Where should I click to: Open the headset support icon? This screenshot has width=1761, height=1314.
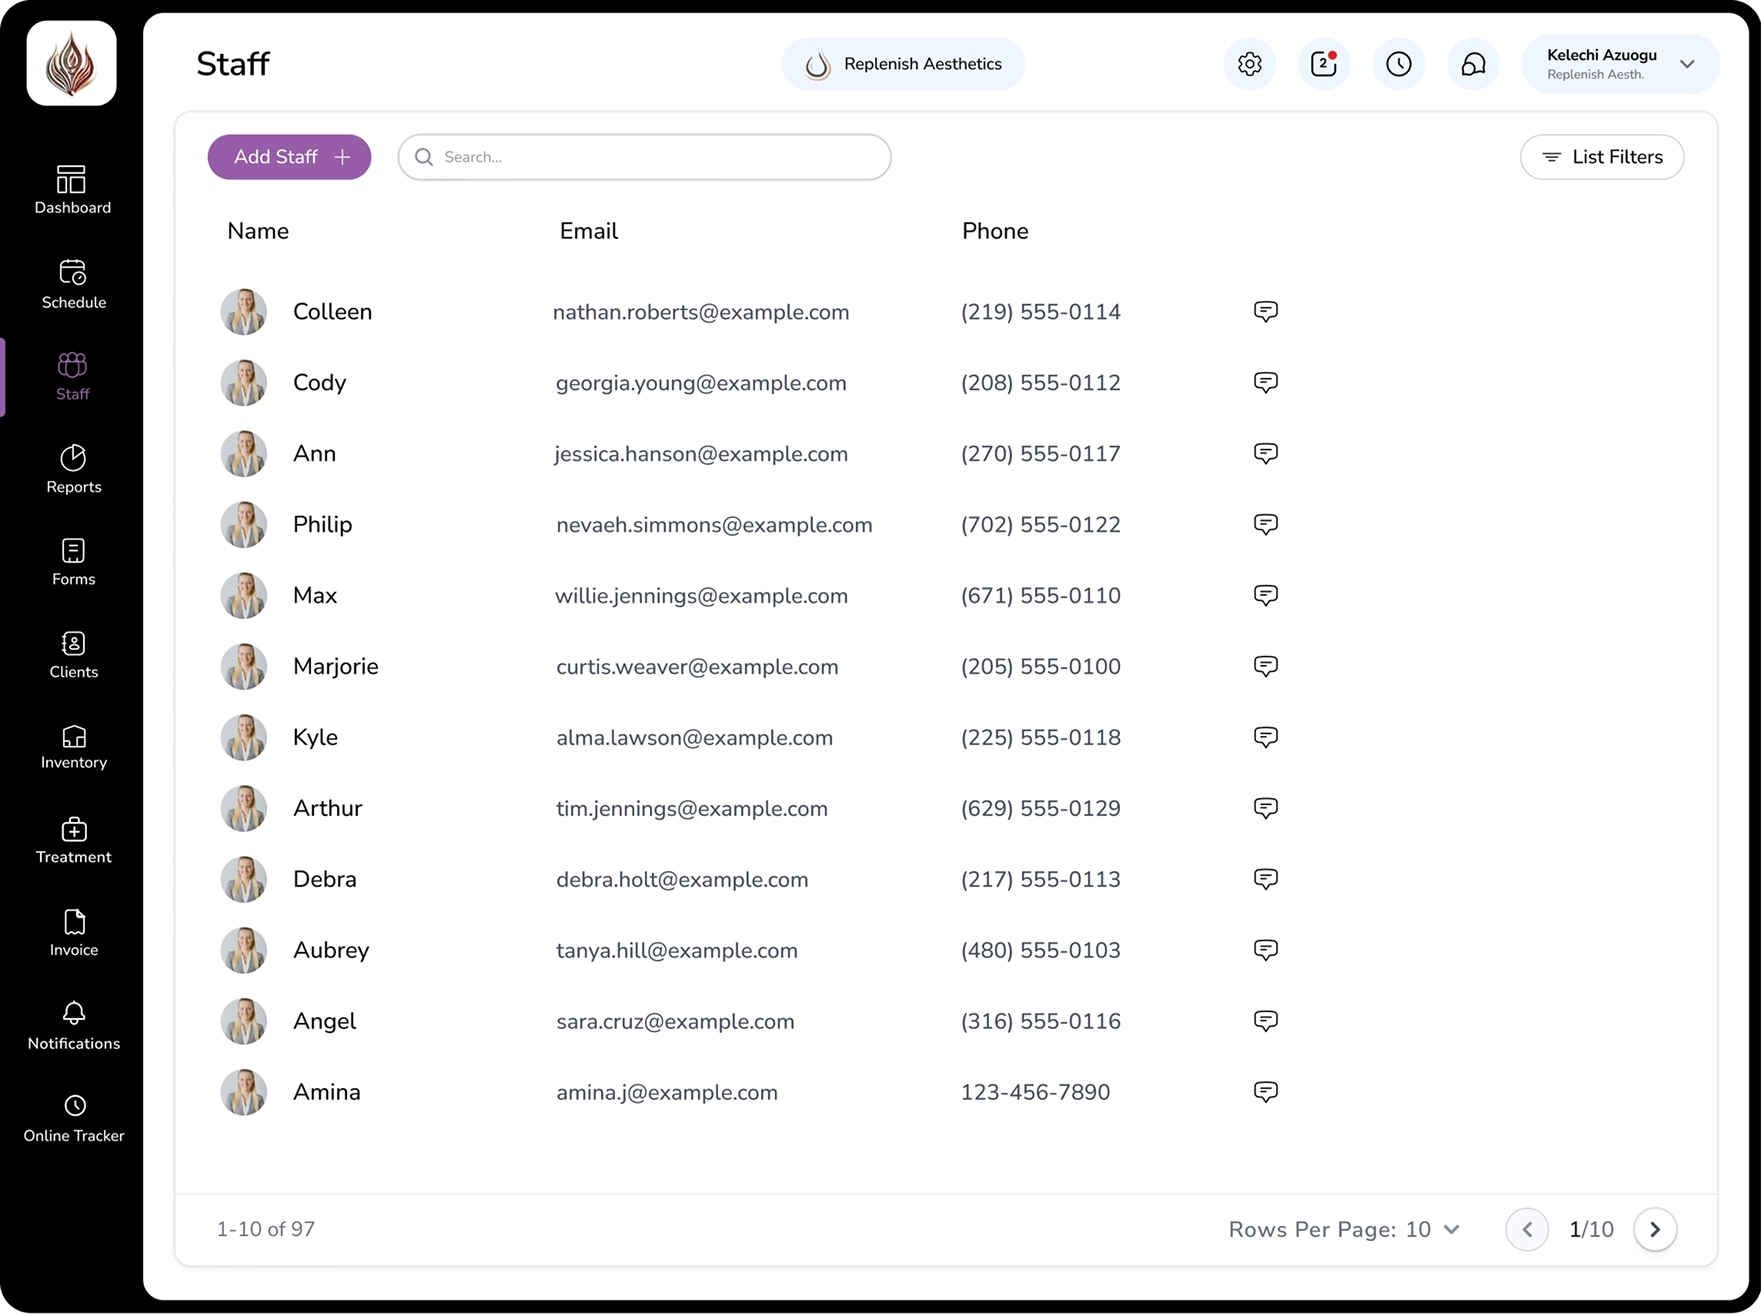click(x=1473, y=64)
